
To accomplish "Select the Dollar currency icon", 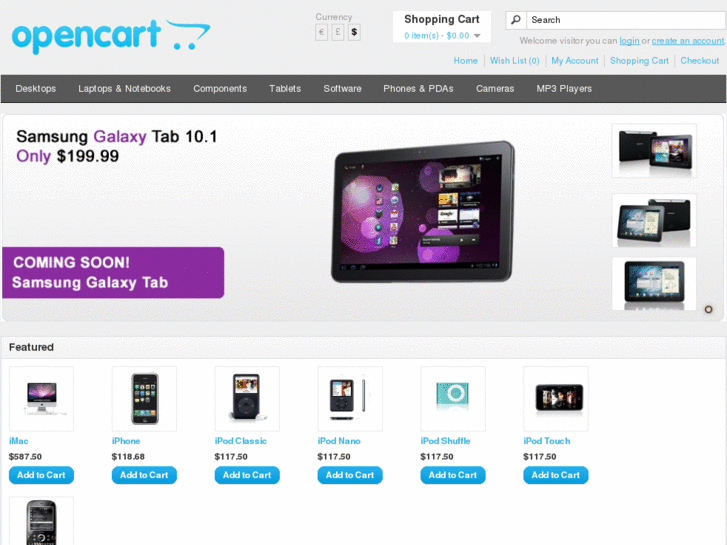I will [x=354, y=32].
